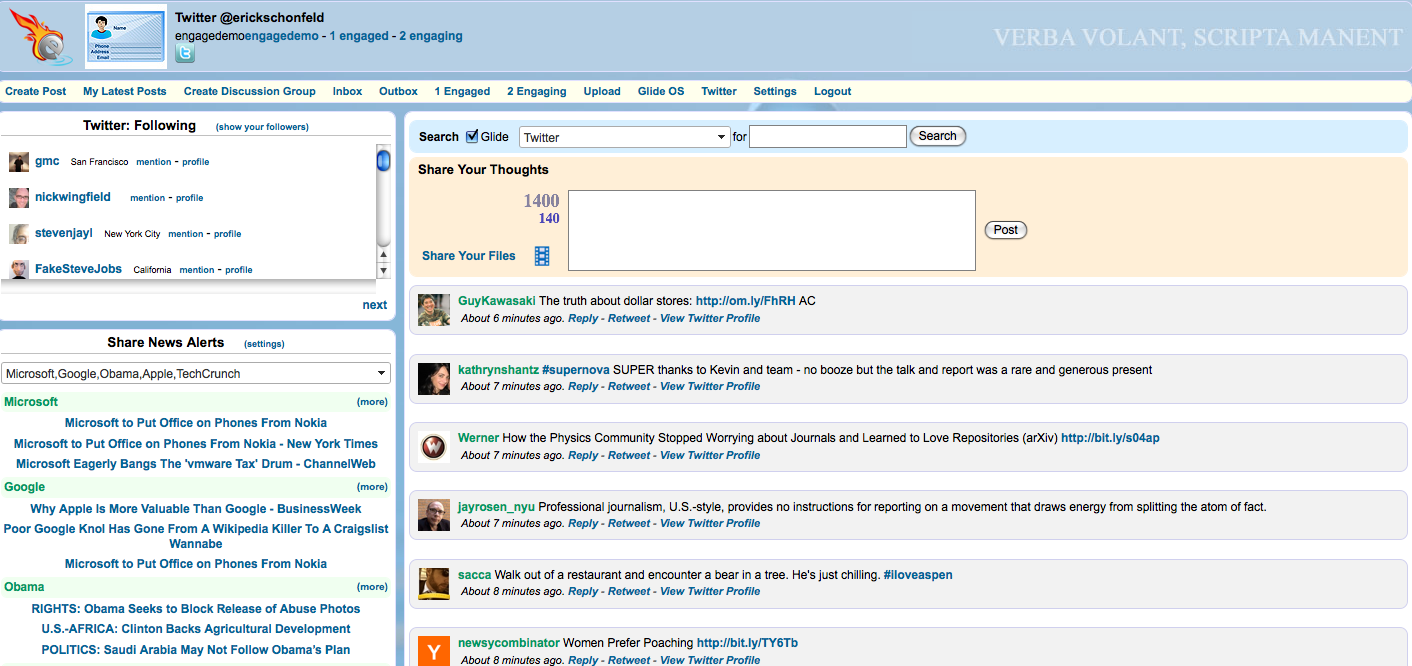Click jayrosen_nyu's tweet avatar
The height and width of the screenshot is (666, 1412).
(x=434, y=514)
